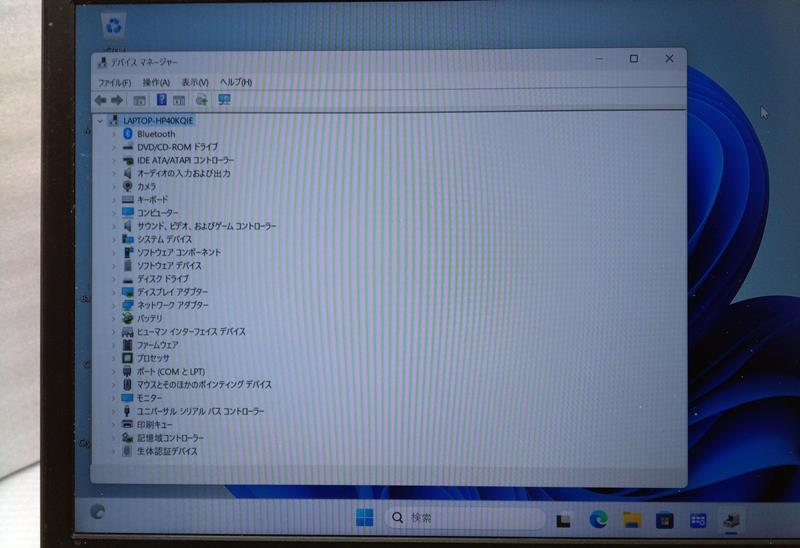The height and width of the screenshot is (548, 800).
Task: Select the システム デバイス item
Action: [164, 239]
